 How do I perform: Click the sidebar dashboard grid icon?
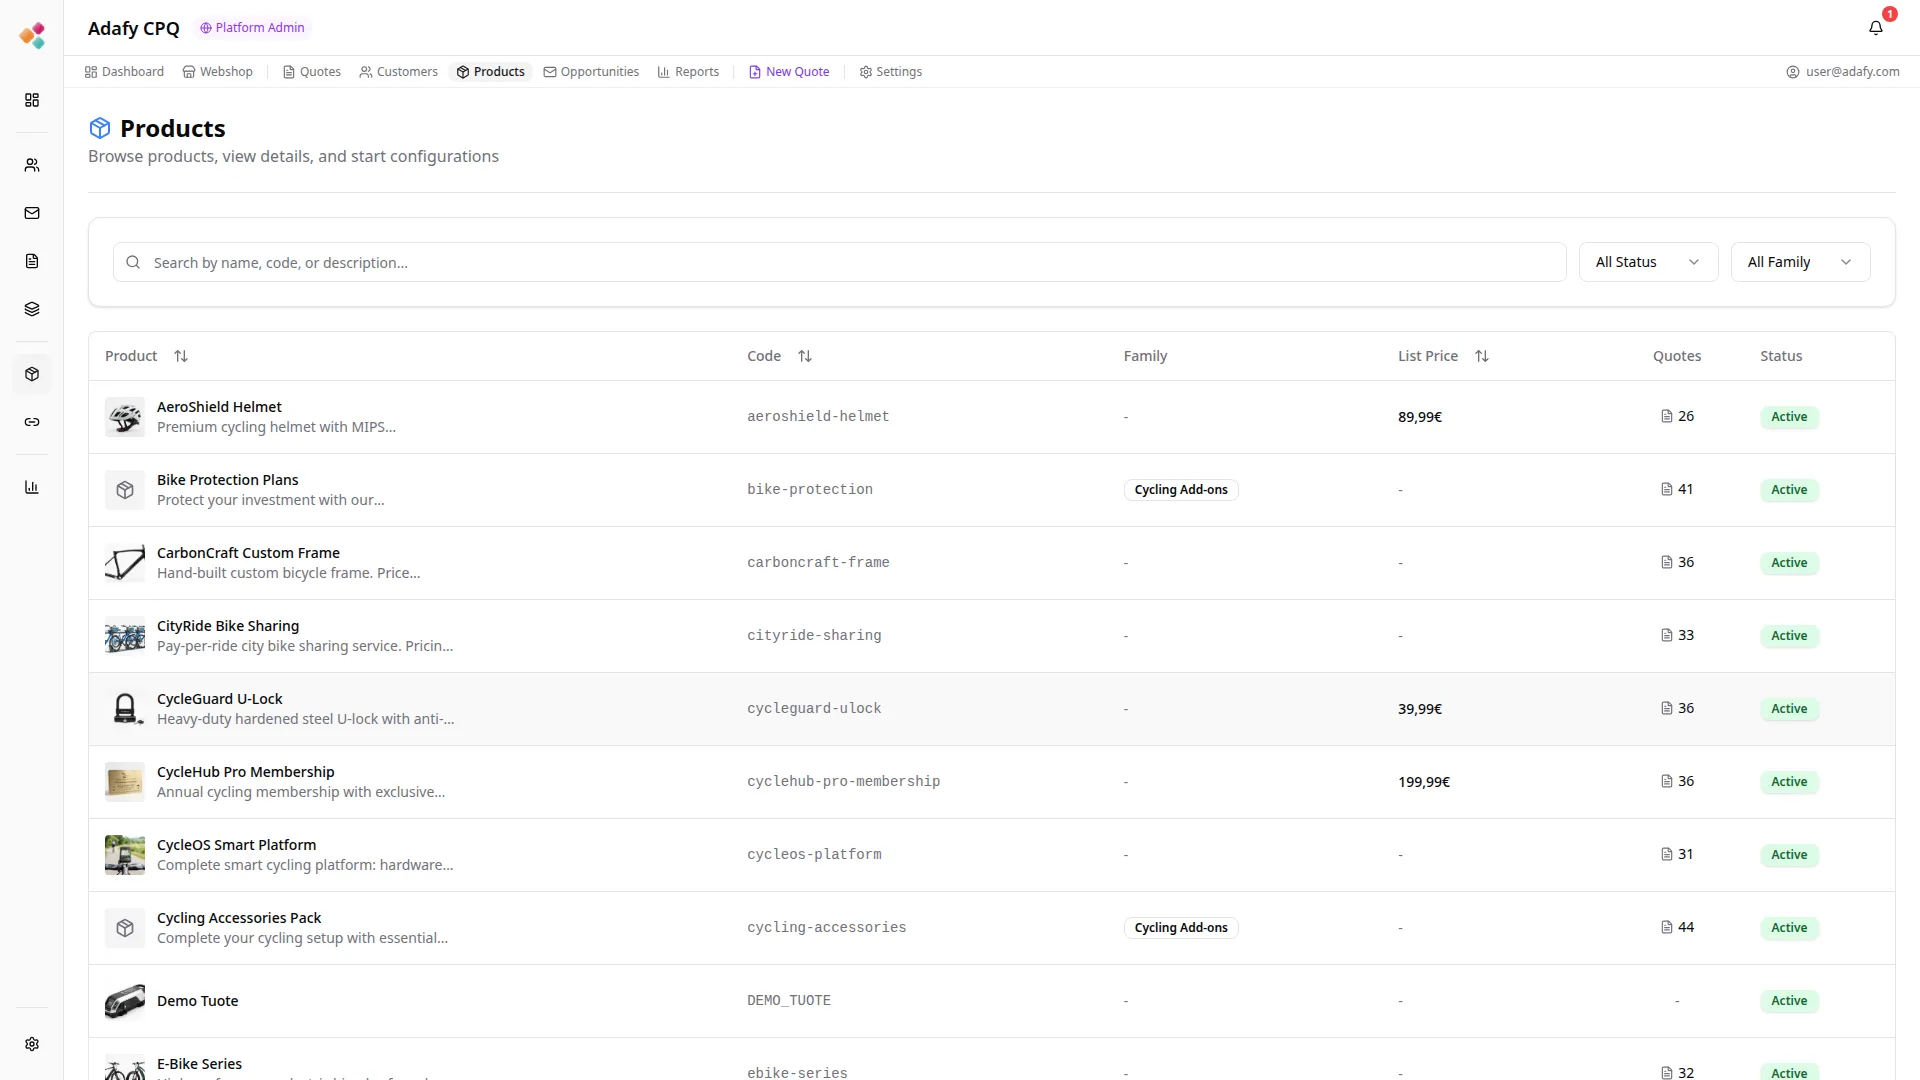(x=32, y=100)
